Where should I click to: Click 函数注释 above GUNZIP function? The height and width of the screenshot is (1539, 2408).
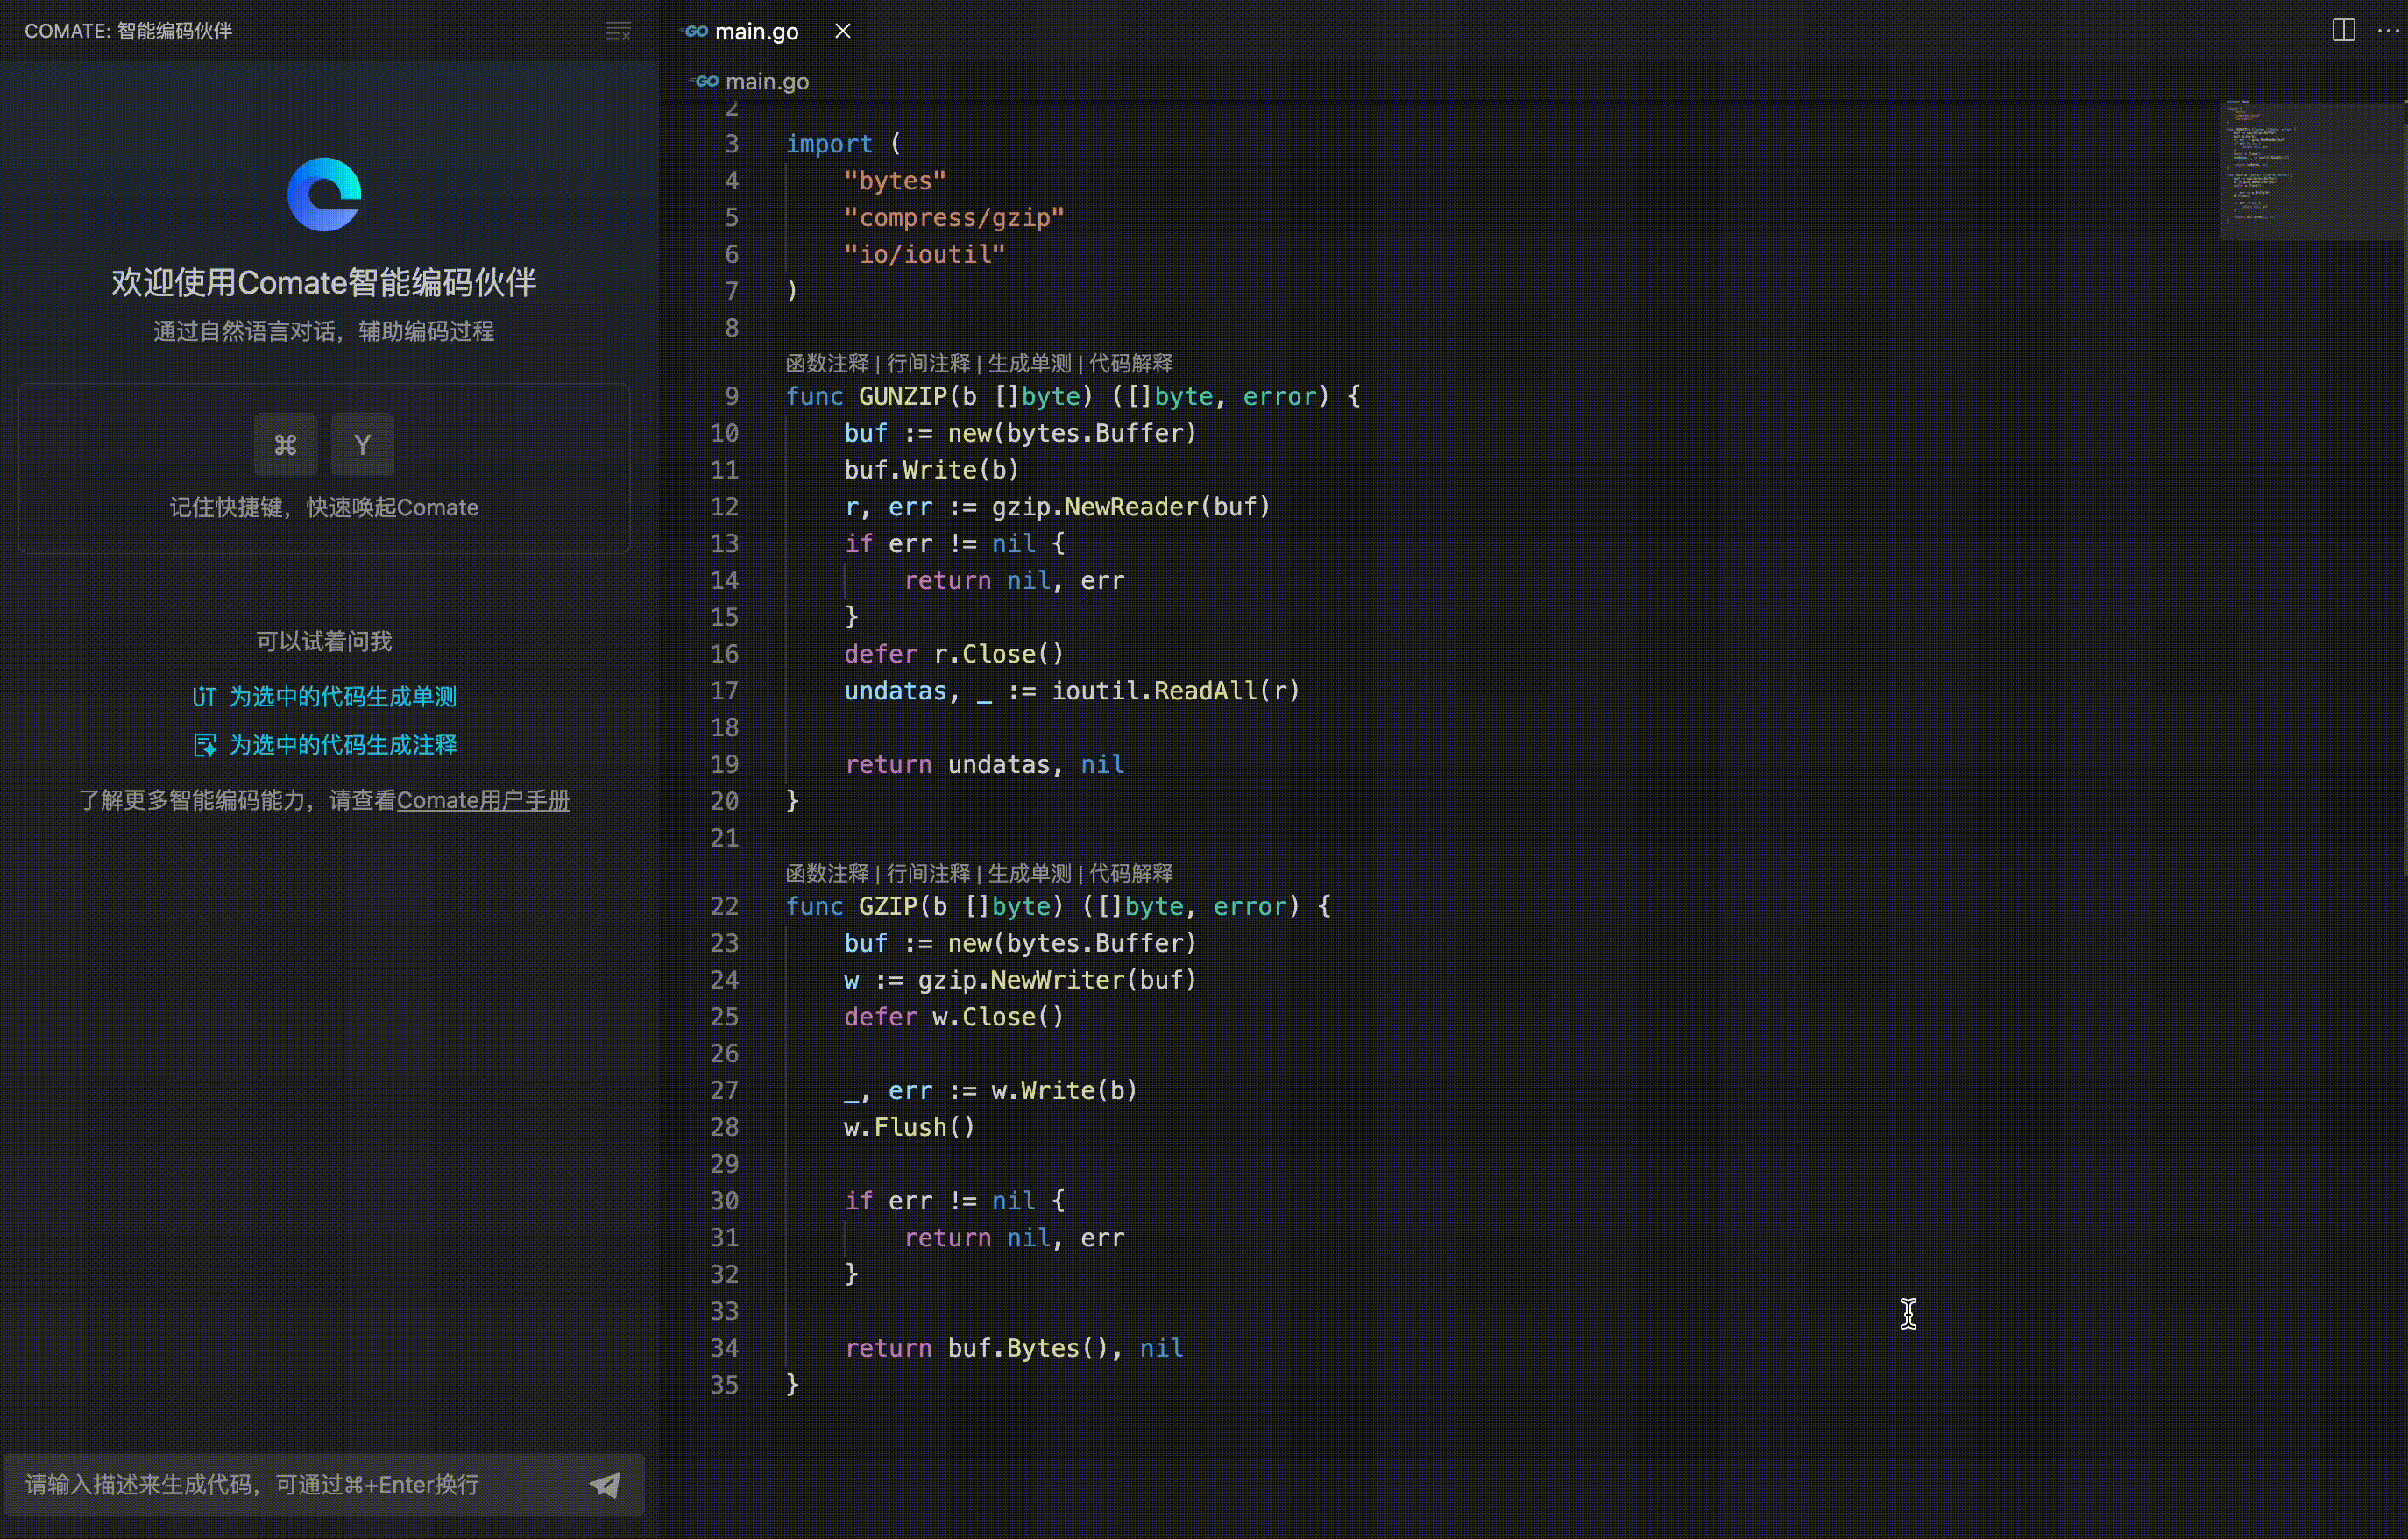[827, 363]
